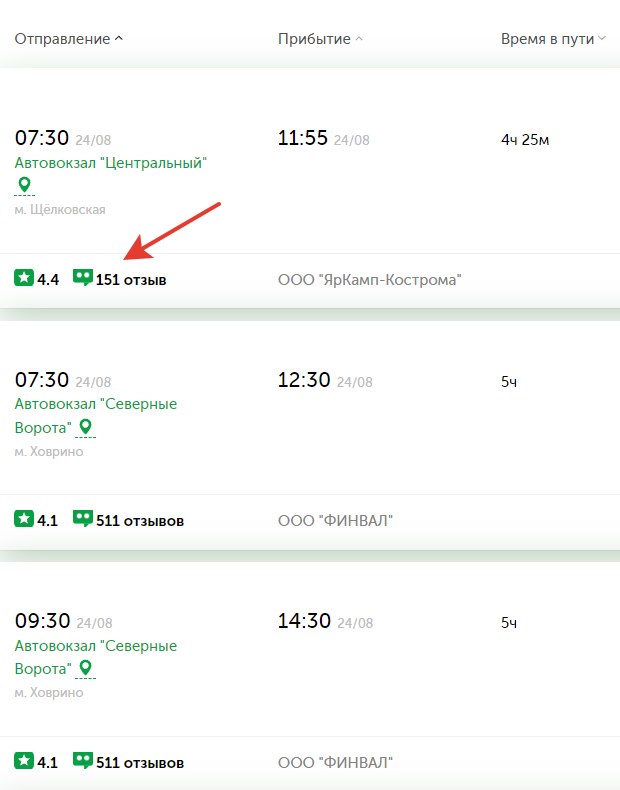Click star icon on 14:30 arrival trip
The height and width of the screenshot is (790, 620).
click(24, 760)
